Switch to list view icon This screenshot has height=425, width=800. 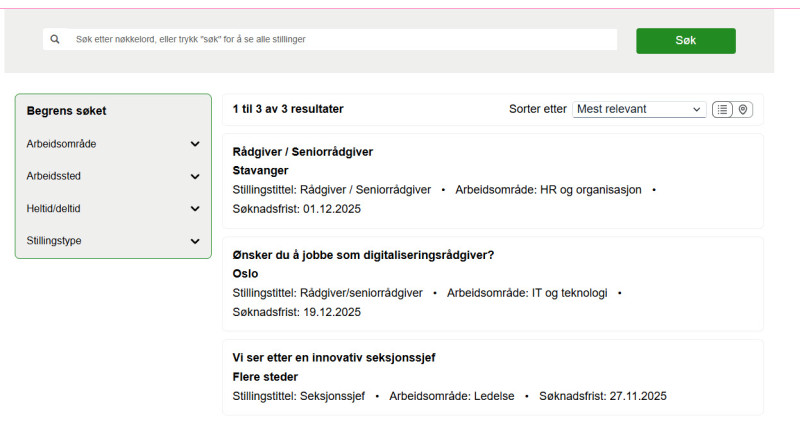[x=722, y=110]
